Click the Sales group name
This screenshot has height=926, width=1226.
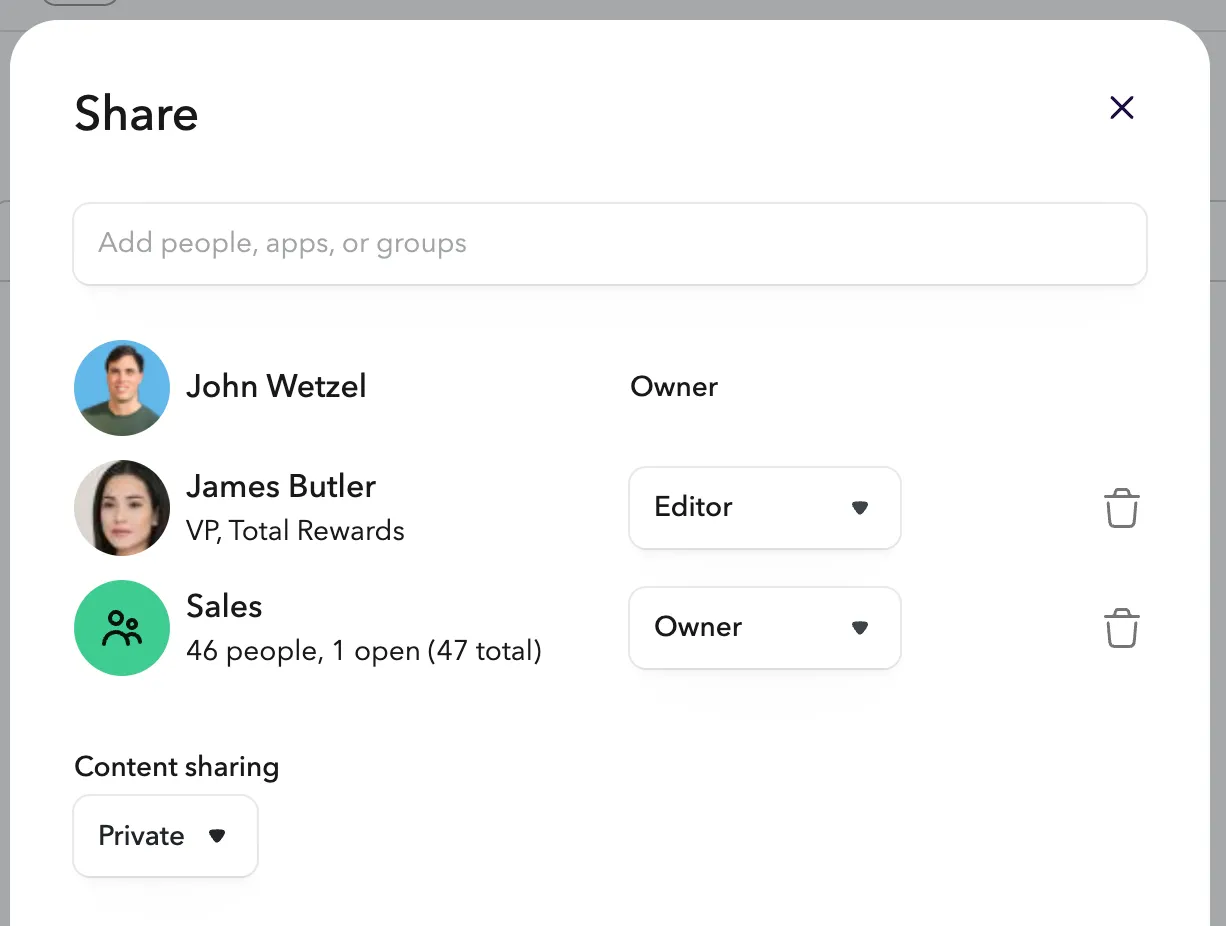click(x=225, y=607)
